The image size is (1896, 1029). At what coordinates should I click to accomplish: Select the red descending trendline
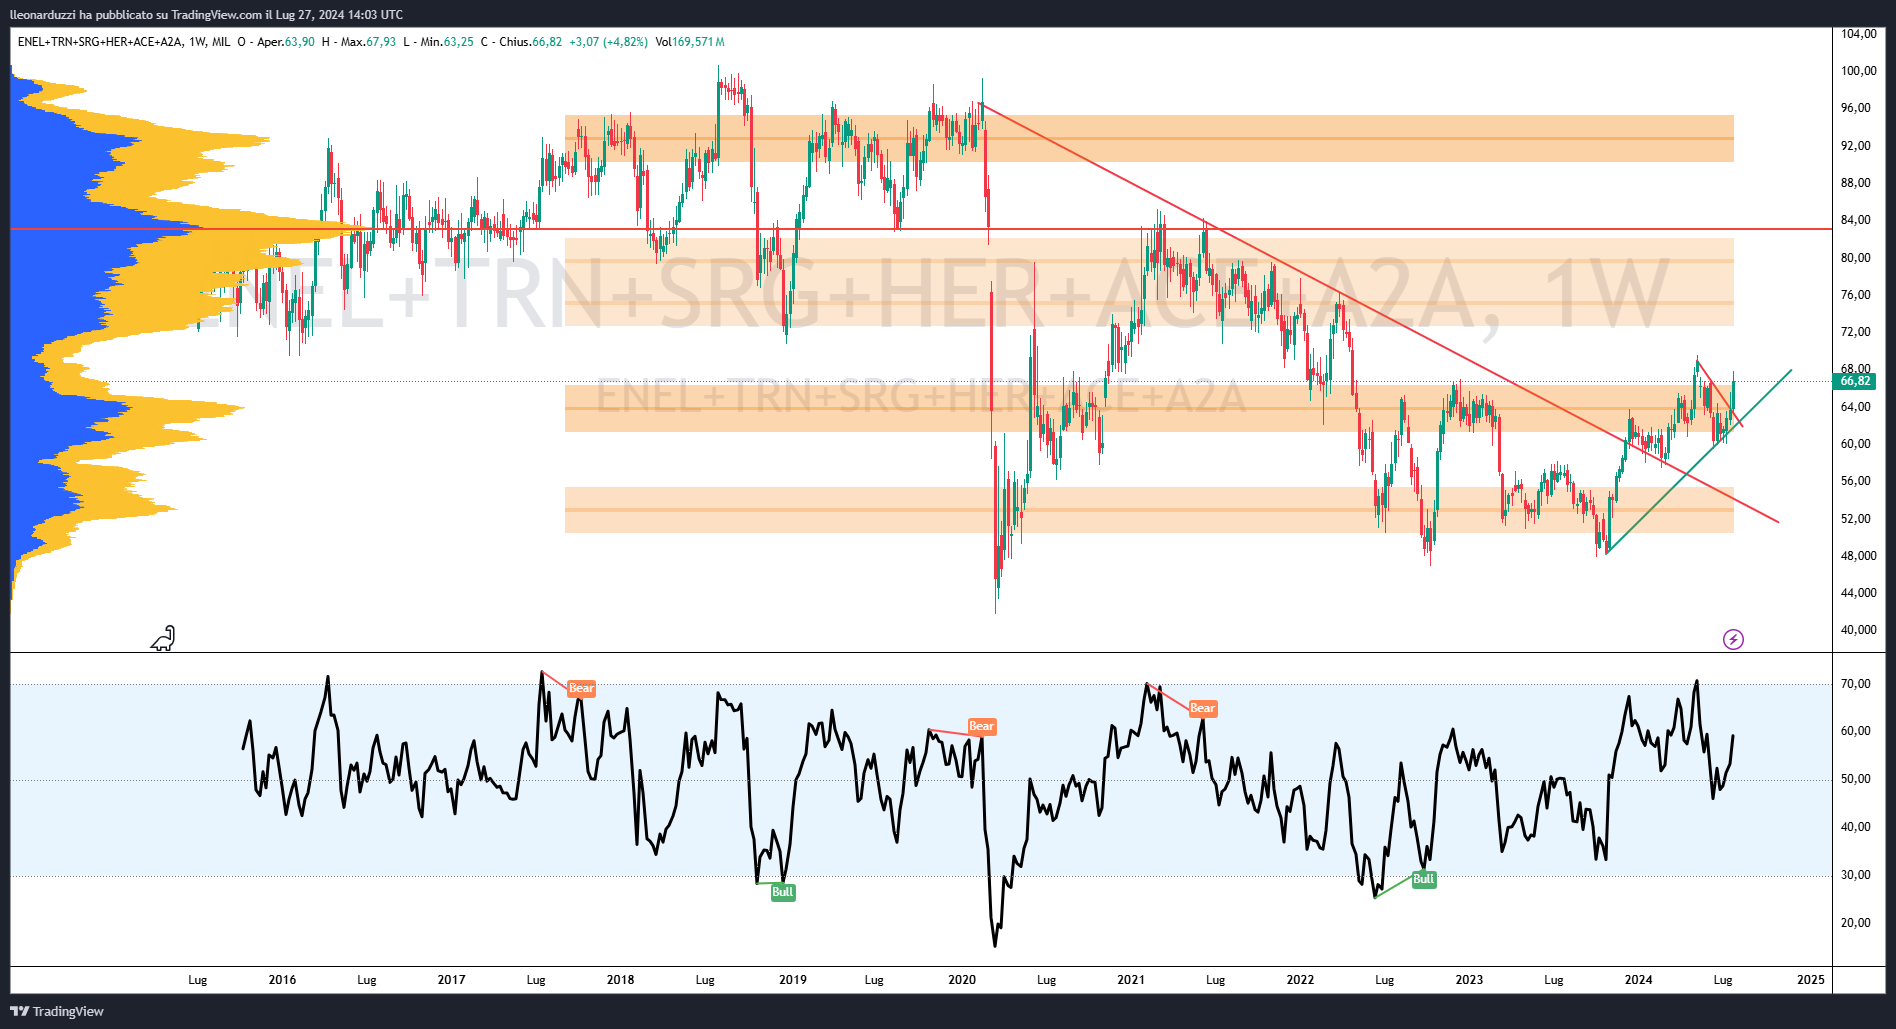coord(1380,313)
